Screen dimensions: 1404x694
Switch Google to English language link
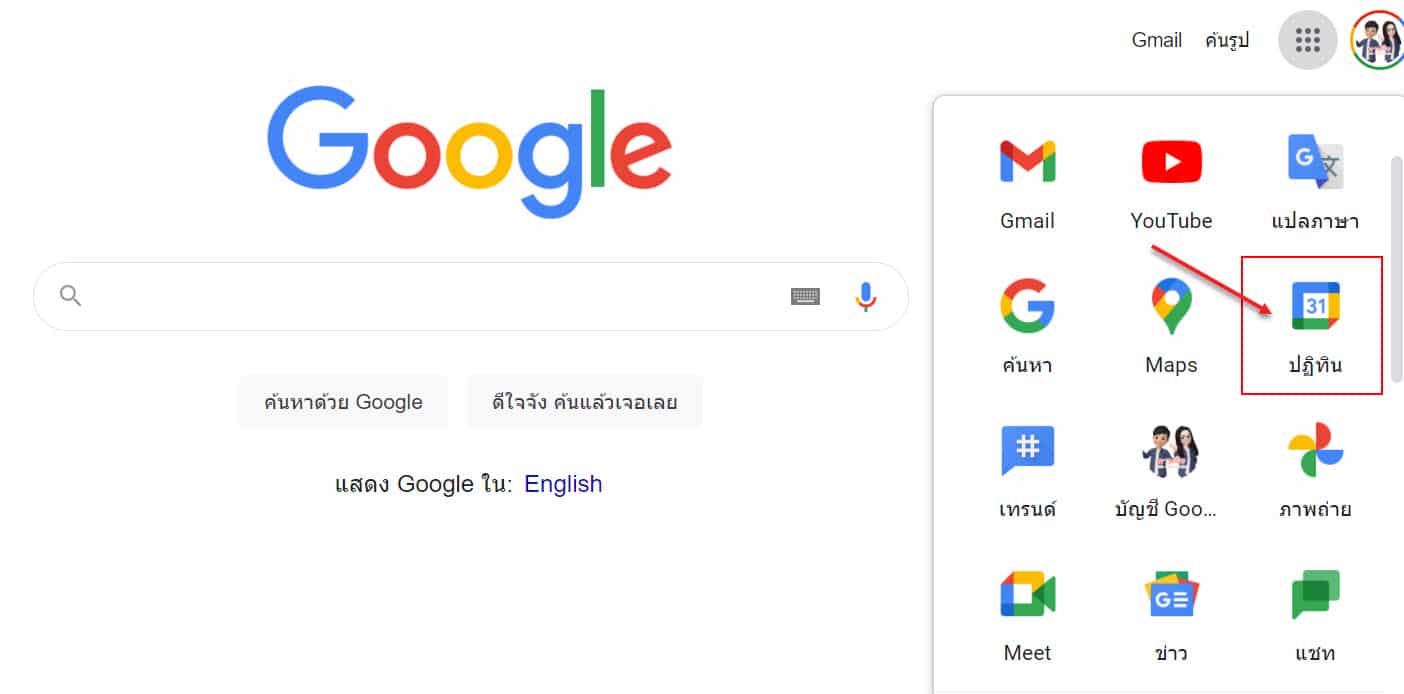click(x=563, y=484)
